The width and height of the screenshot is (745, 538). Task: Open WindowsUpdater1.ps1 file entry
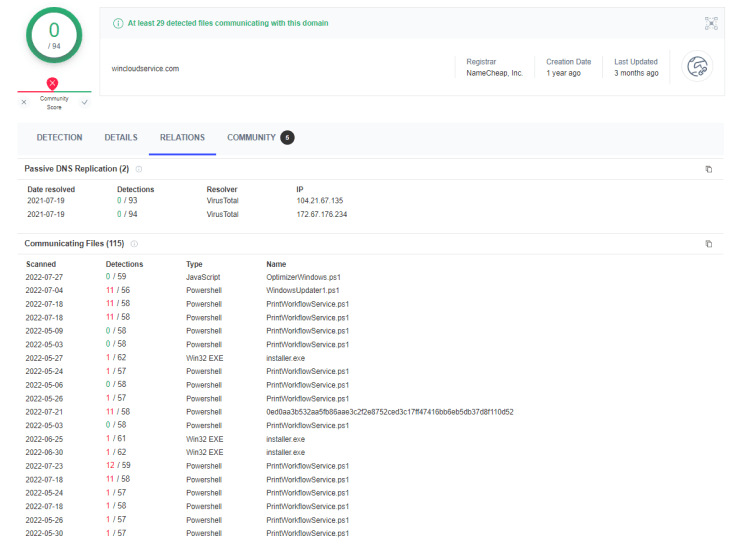303,290
